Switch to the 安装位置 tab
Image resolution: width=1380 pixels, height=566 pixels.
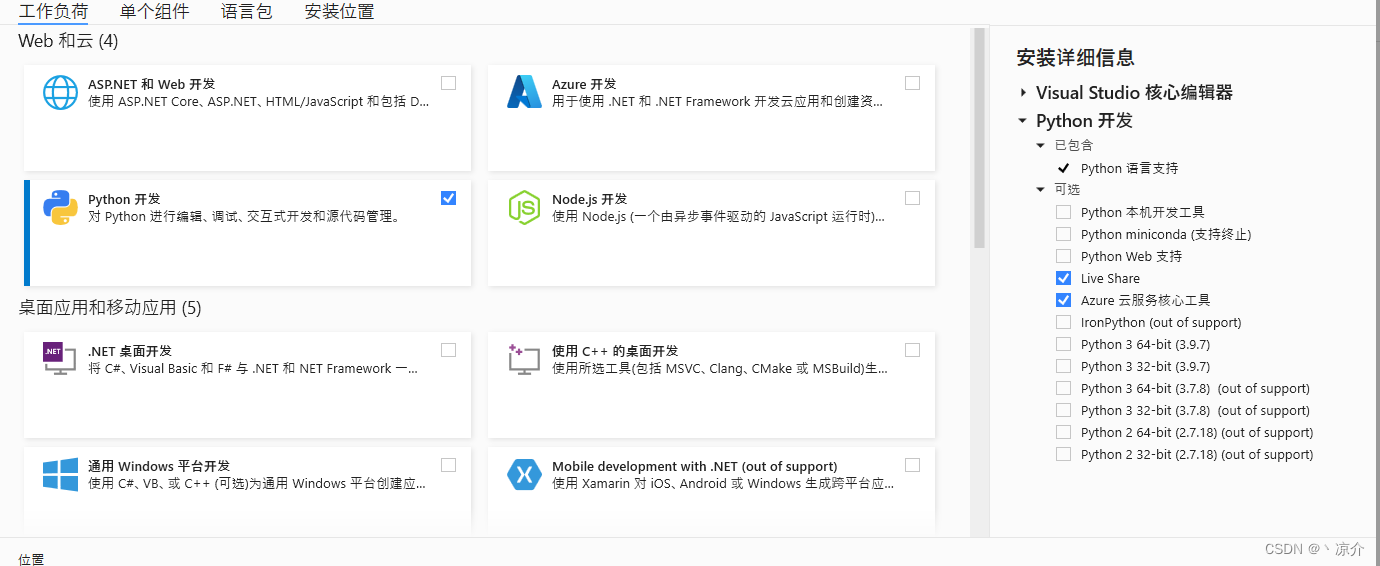pos(340,12)
